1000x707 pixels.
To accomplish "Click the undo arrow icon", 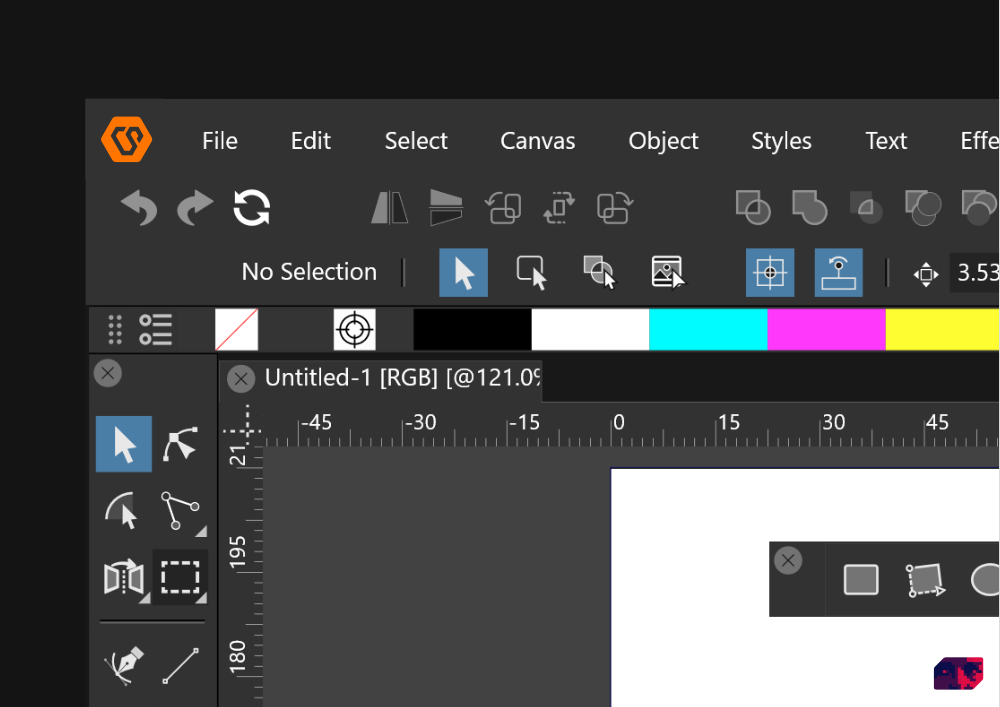I will (139, 208).
